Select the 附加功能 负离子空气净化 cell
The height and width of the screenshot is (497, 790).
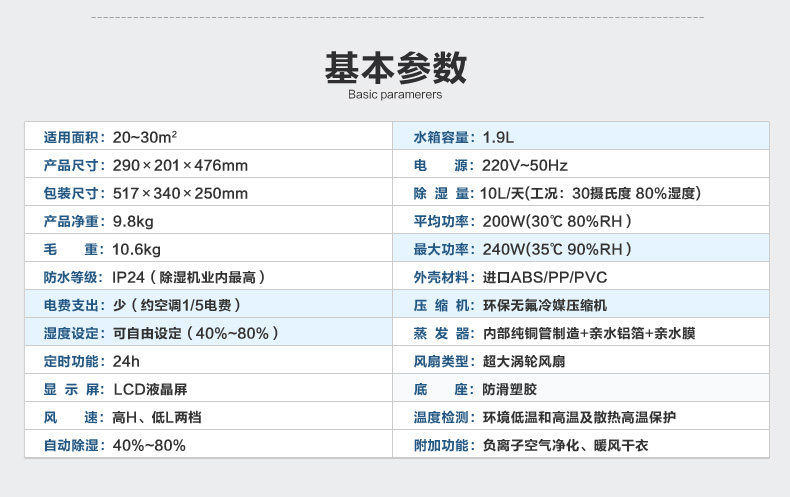[x=580, y=445]
